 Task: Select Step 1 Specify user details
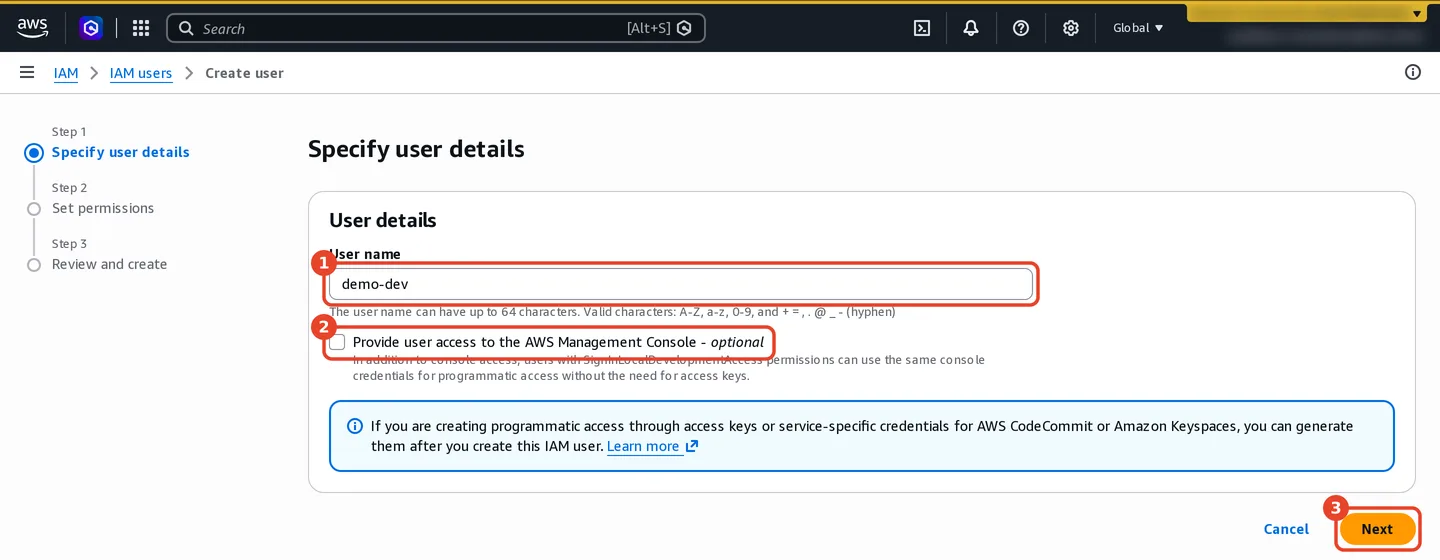click(120, 152)
